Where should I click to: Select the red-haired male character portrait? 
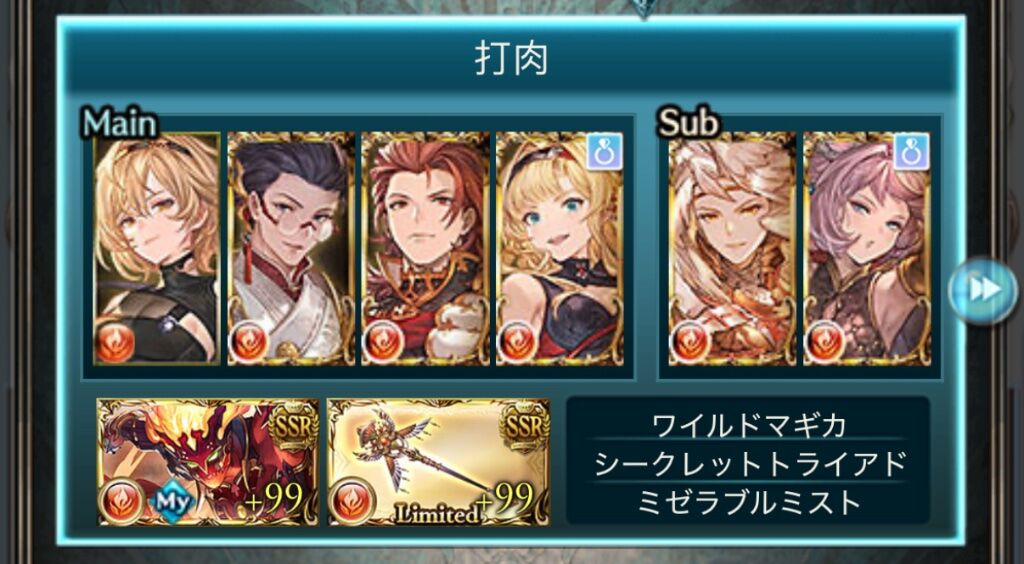(425, 249)
